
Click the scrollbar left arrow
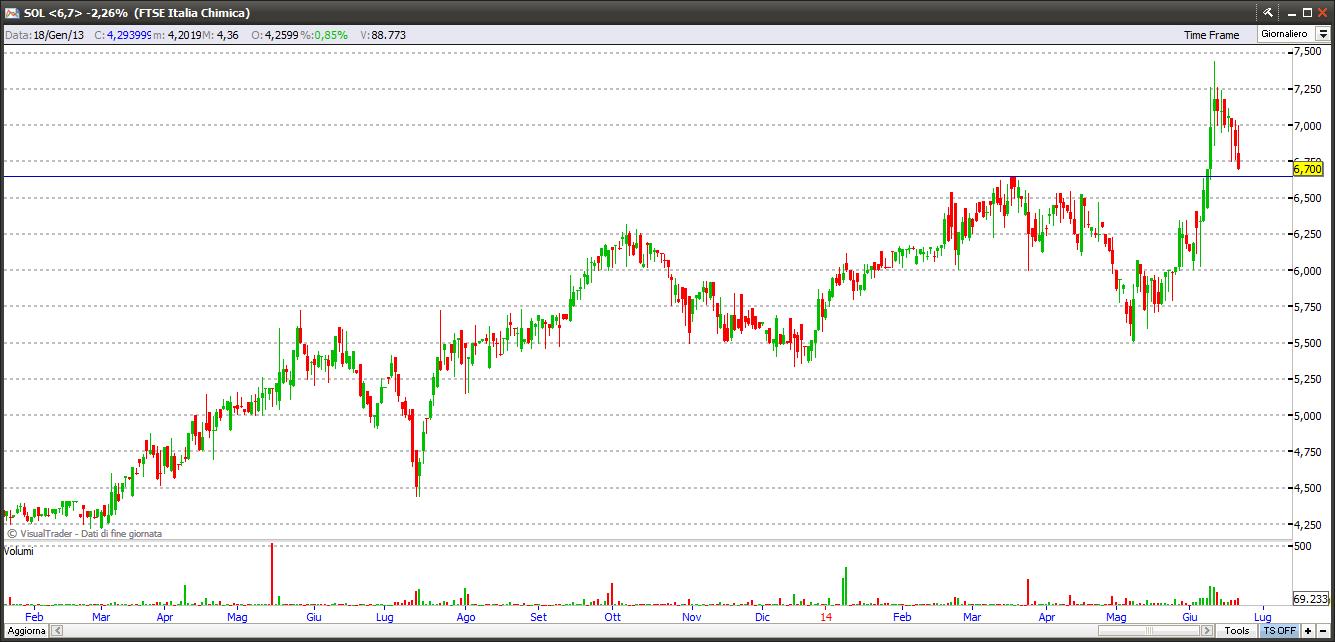(x=57, y=631)
